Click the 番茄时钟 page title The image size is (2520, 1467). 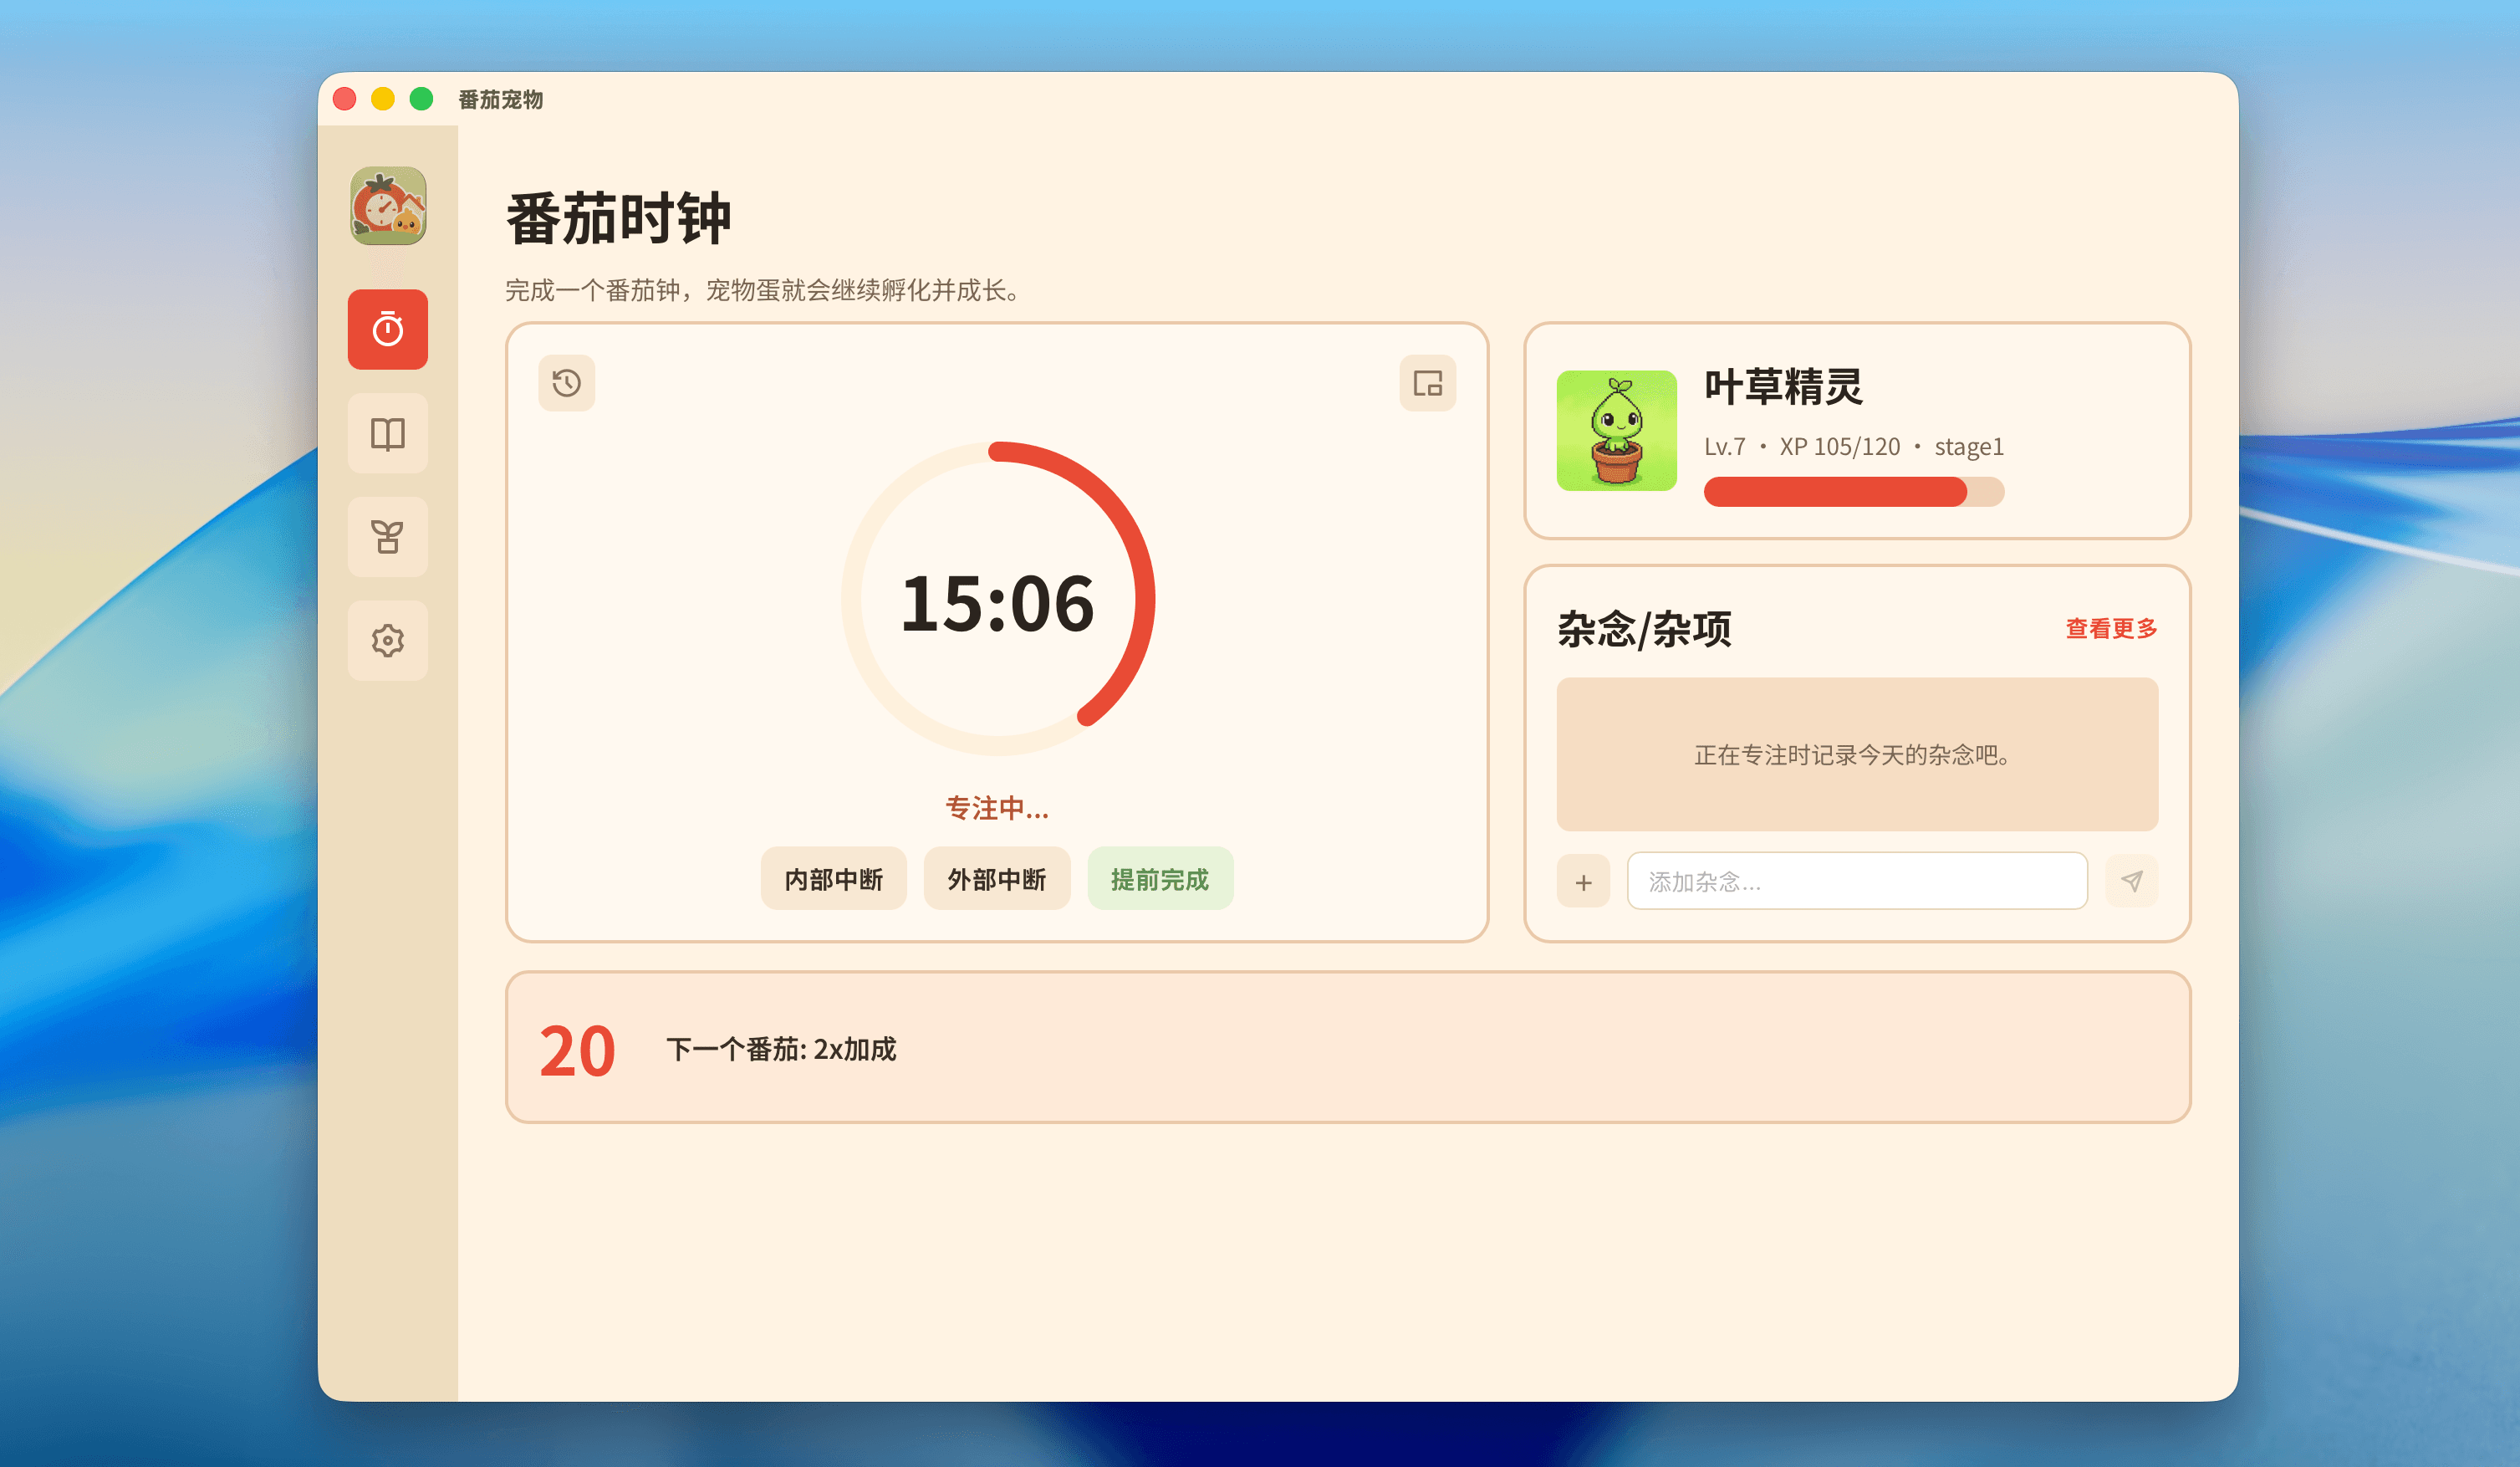pos(619,218)
